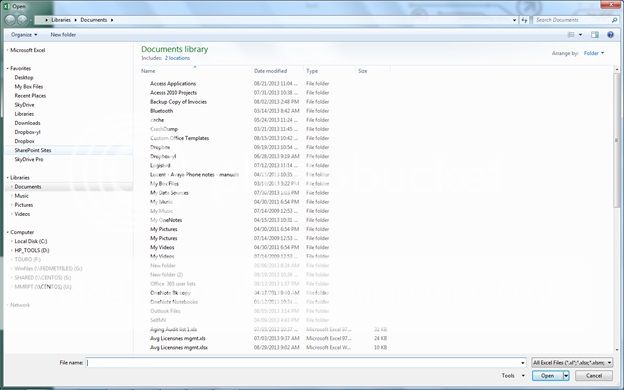
Task: Select the Avg Licenenes mgmt.xlsx file
Action: pyautogui.click(x=179, y=348)
